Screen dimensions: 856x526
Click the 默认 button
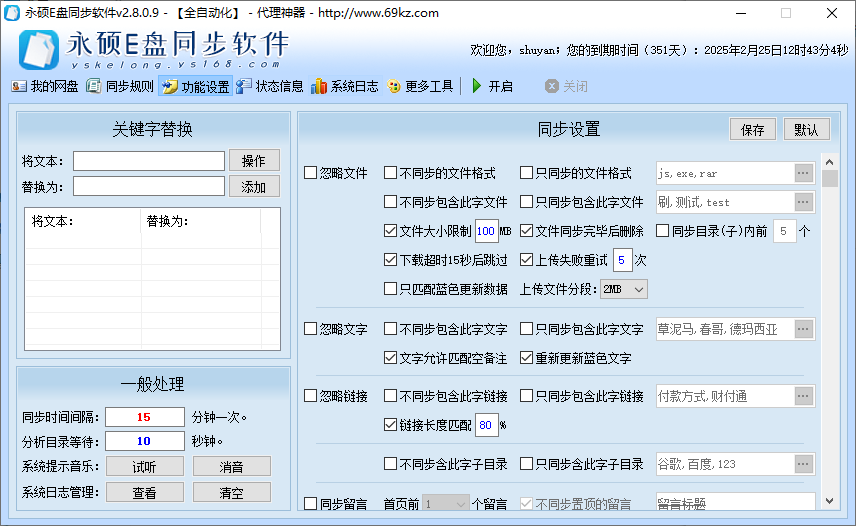tap(806, 129)
